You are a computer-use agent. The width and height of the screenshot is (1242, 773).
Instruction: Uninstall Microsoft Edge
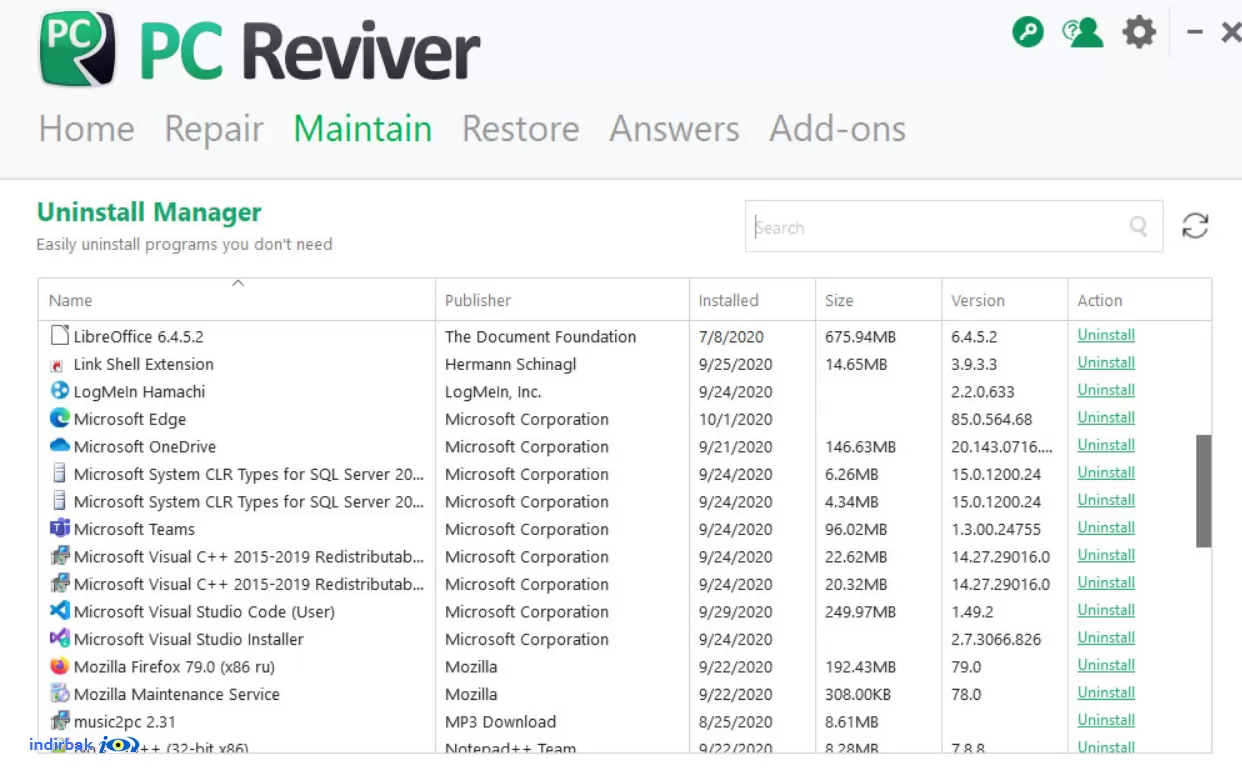(x=1106, y=418)
